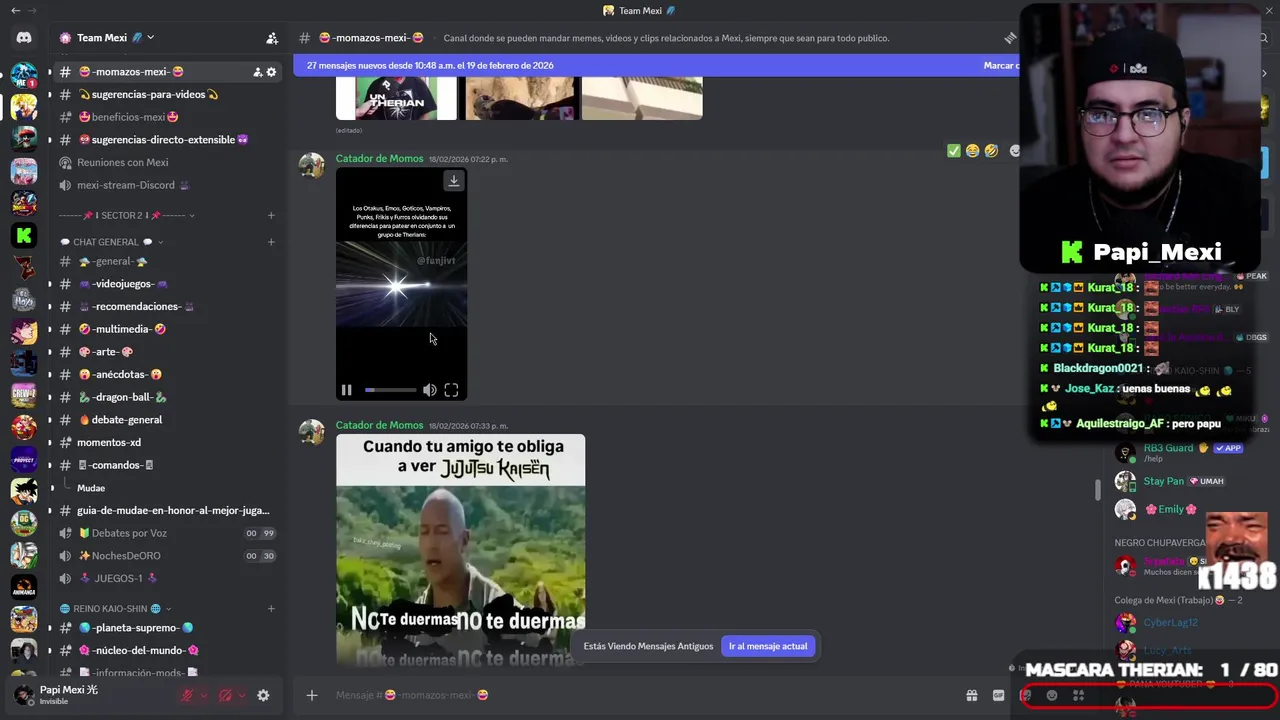This screenshot has width=1280, height=720.
Task: Open settings gear for momazos-mexi channel
Action: (271, 72)
